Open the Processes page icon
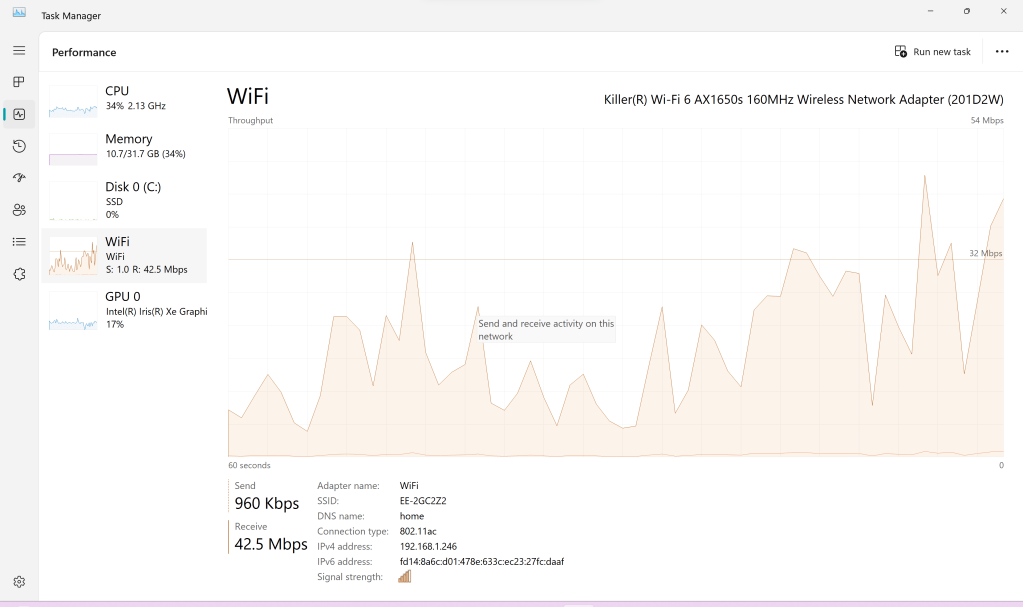This screenshot has height=607, width=1023. tap(19, 82)
